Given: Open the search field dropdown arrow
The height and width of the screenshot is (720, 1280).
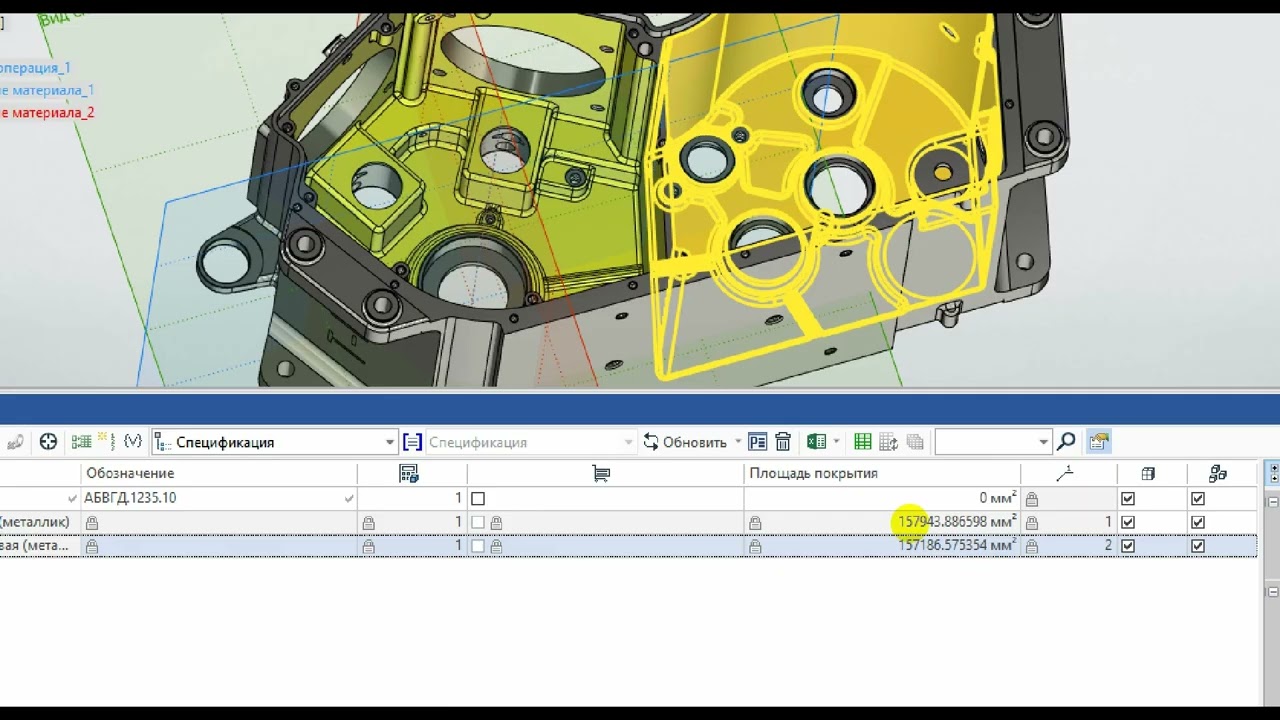Looking at the screenshot, I should [1043, 442].
